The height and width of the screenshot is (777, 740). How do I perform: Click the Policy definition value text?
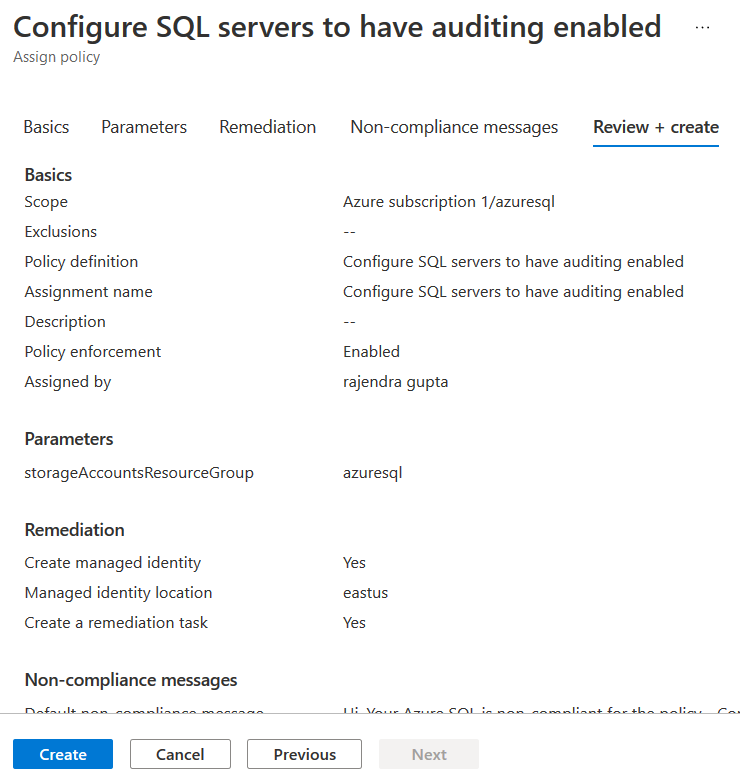513,262
